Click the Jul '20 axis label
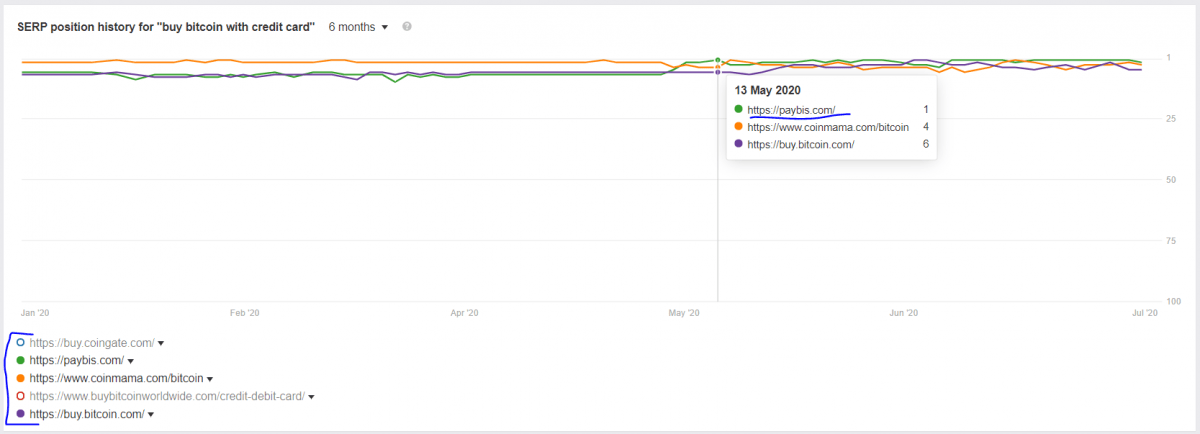 point(1145,313)
